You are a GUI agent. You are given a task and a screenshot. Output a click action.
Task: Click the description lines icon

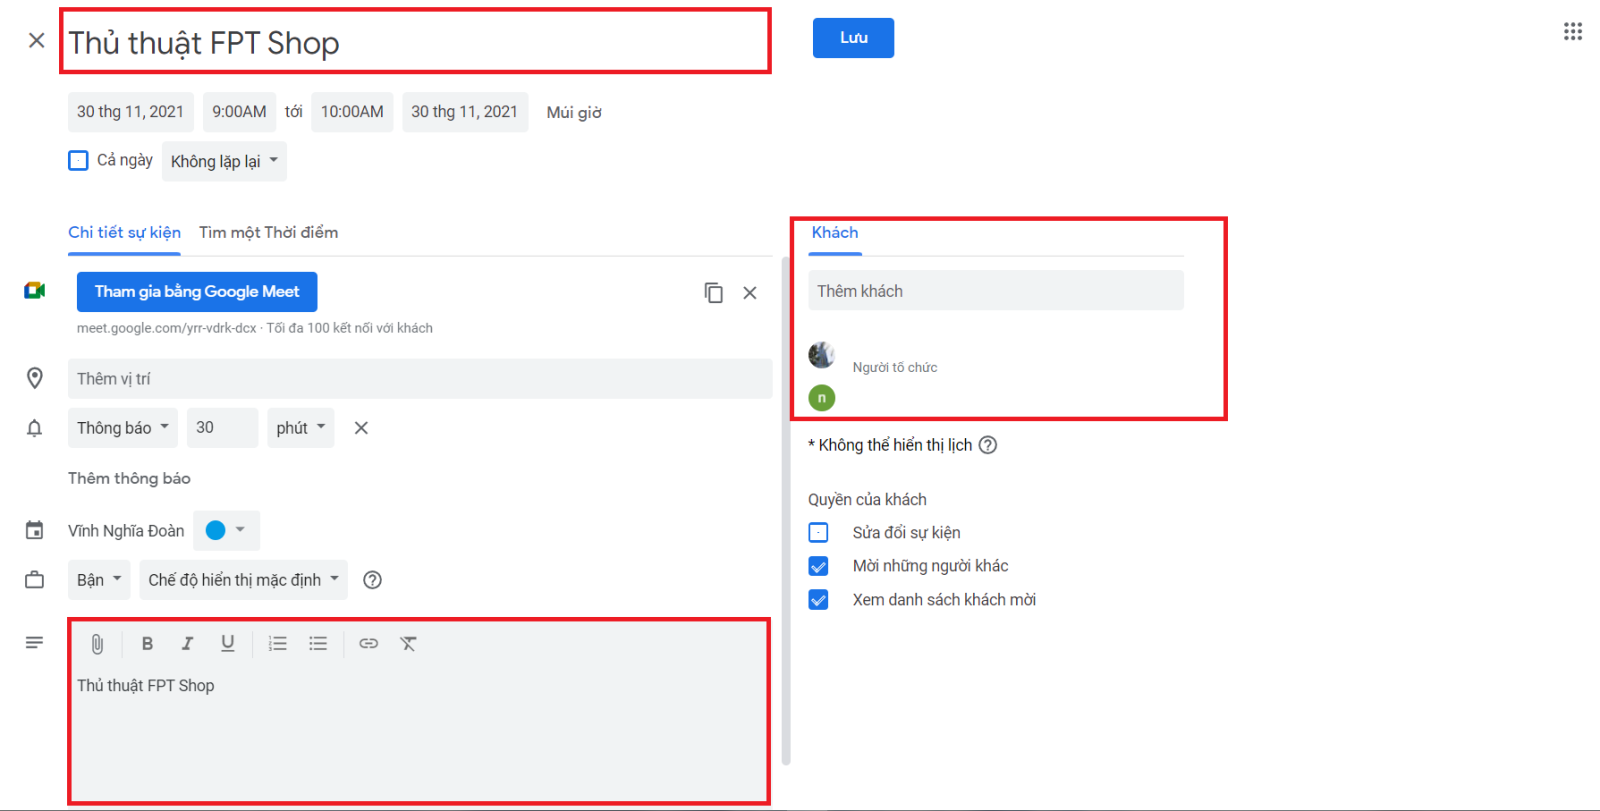coord(35,642)
